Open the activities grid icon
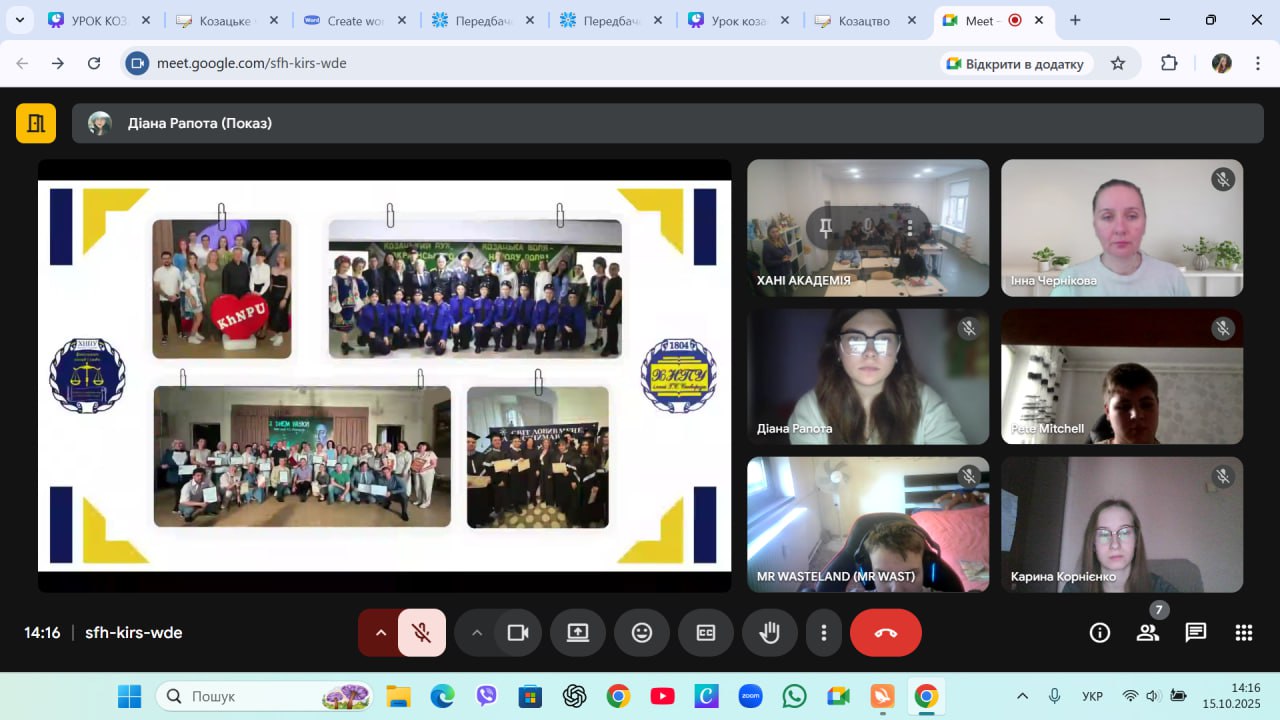This screenshot has width=1280, height=720. pos(1244,633)
